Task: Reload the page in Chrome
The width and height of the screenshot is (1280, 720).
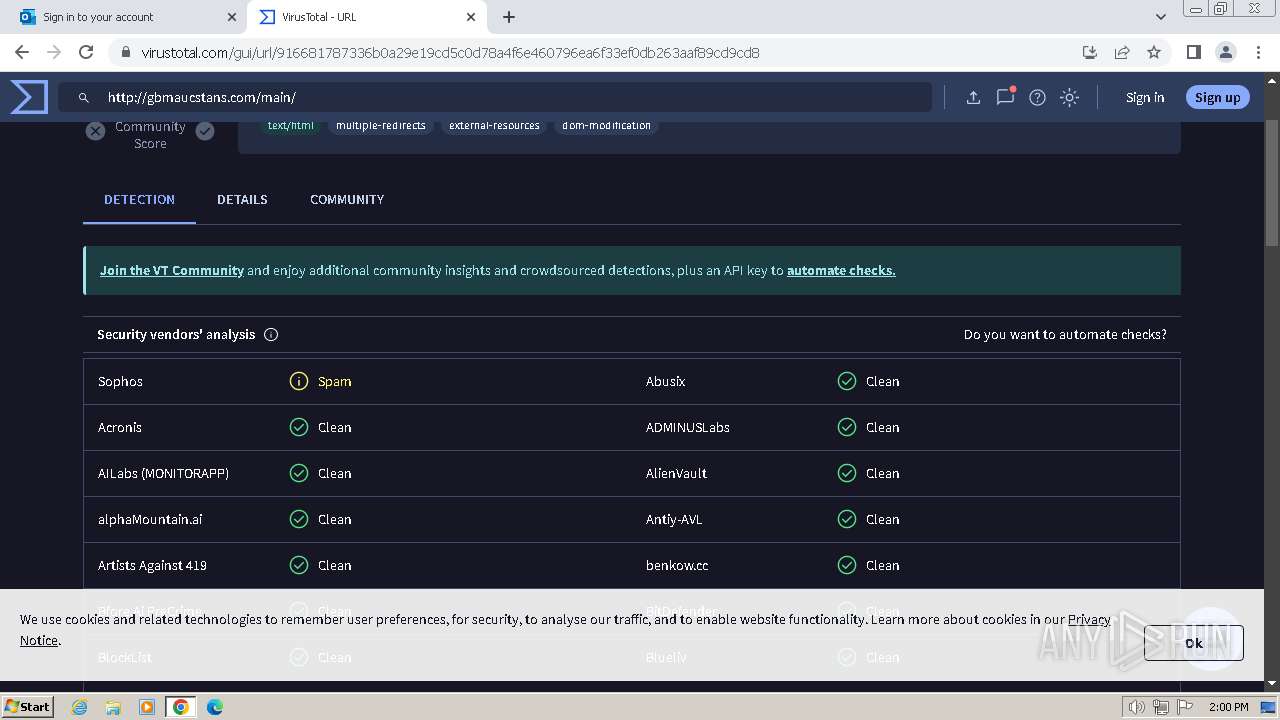Action: 86,52
